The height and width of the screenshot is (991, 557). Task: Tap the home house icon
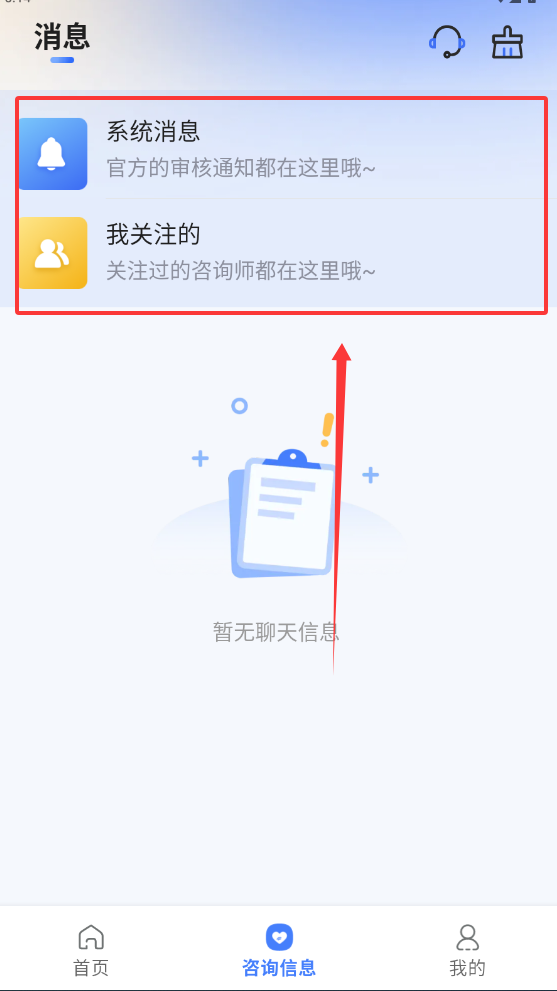tap(91, 937)
